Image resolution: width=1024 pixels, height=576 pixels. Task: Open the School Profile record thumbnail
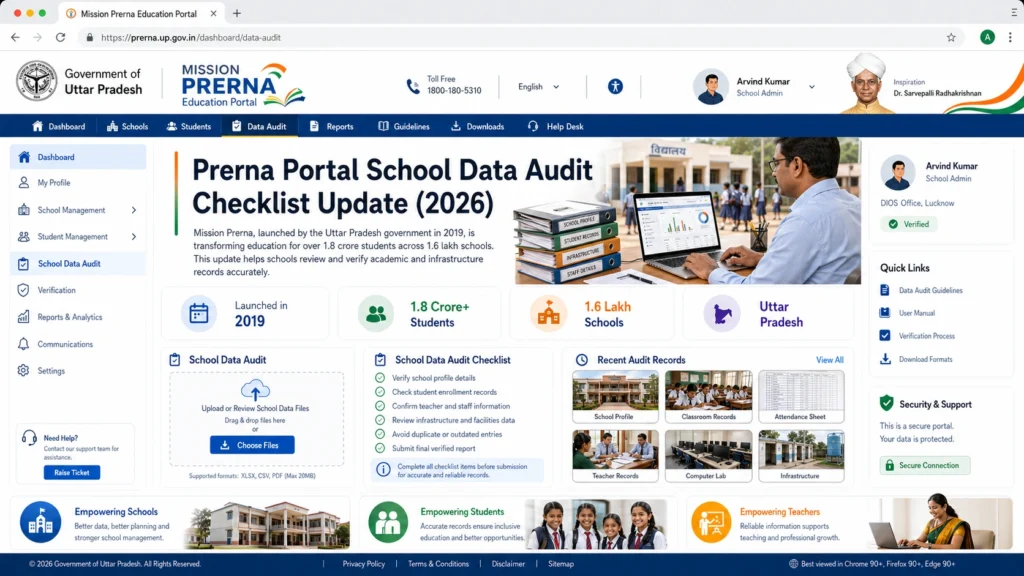coord(615,396)
